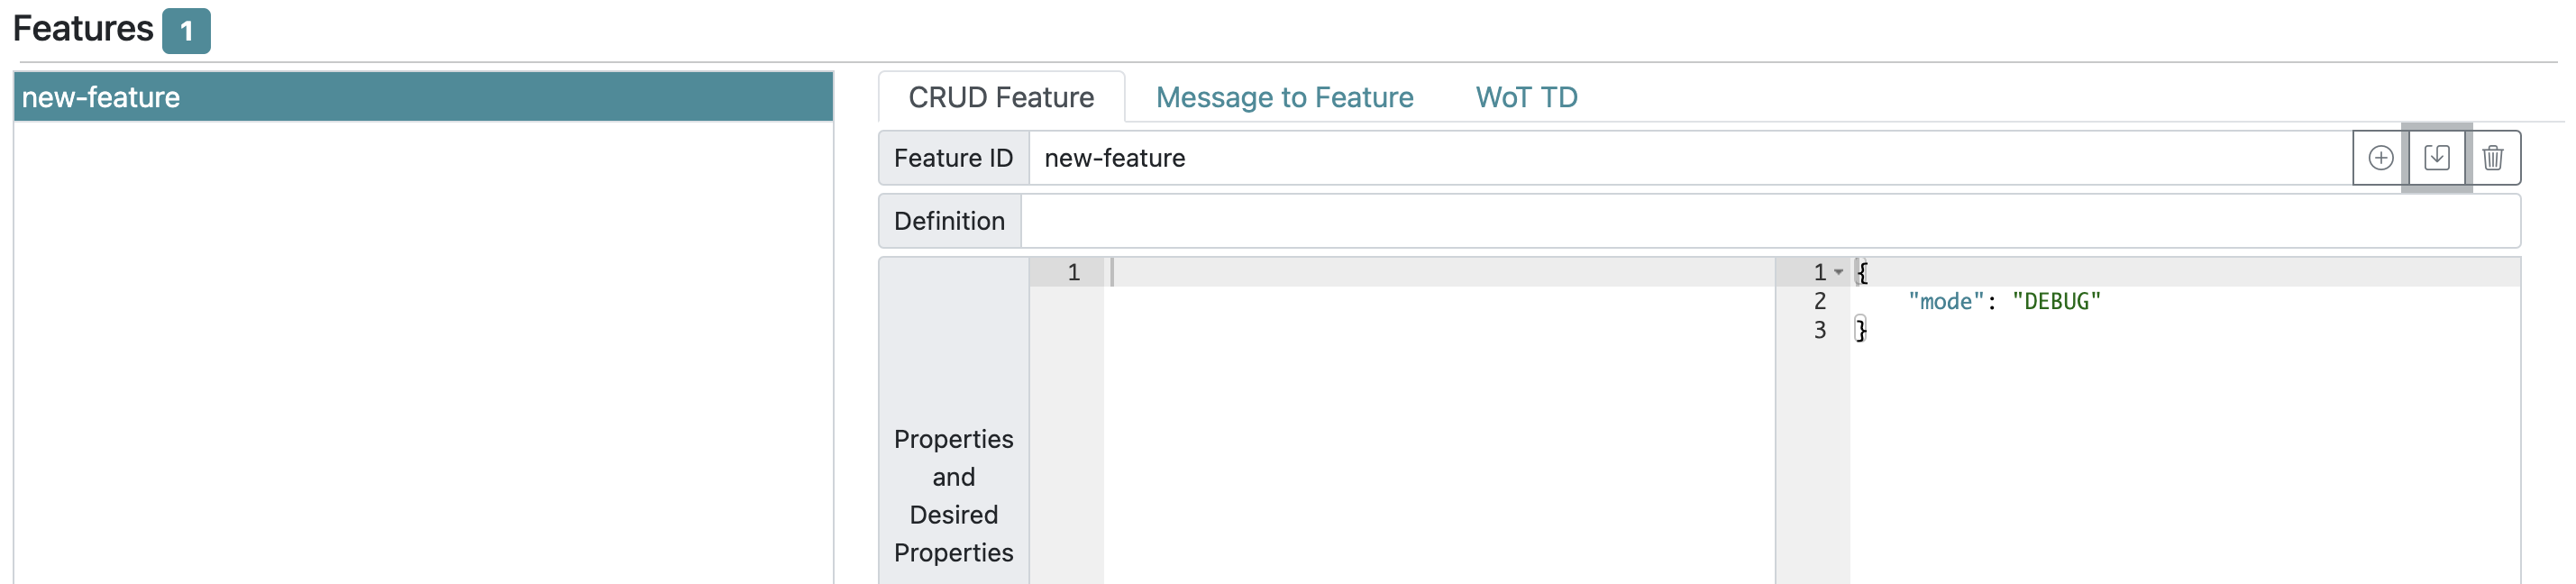Switch to the Message to Feature tab

click(1284, 97)
